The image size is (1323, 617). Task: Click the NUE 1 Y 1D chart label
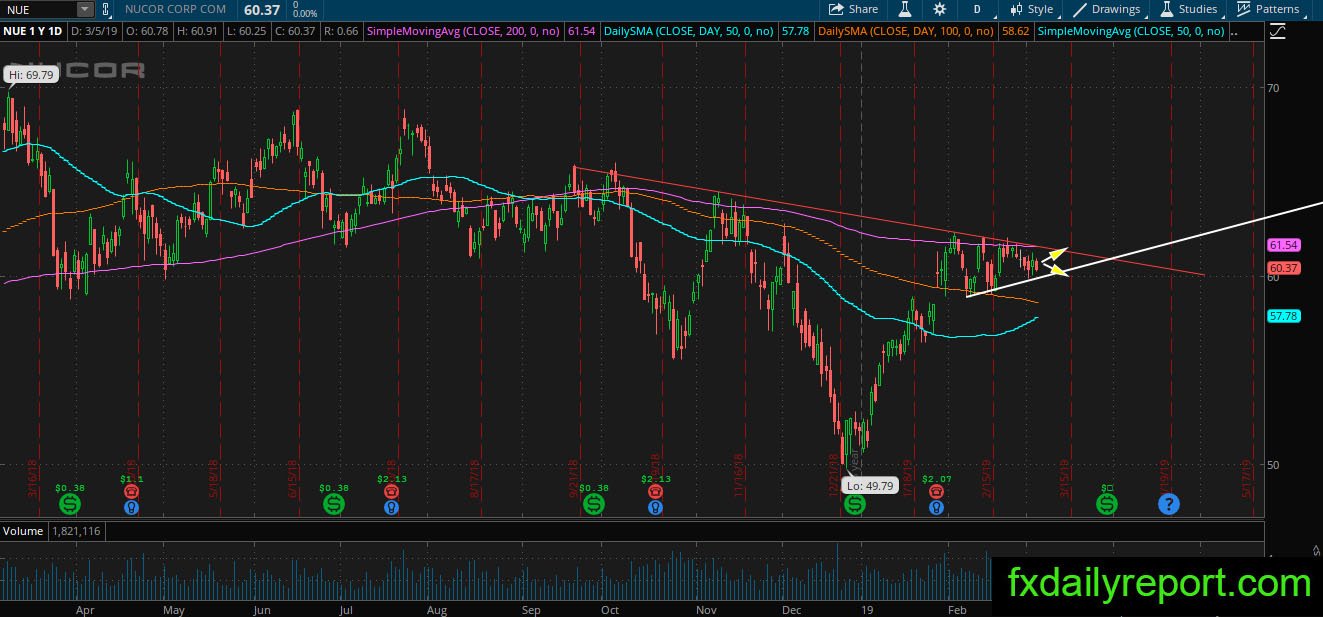(34, 31)
